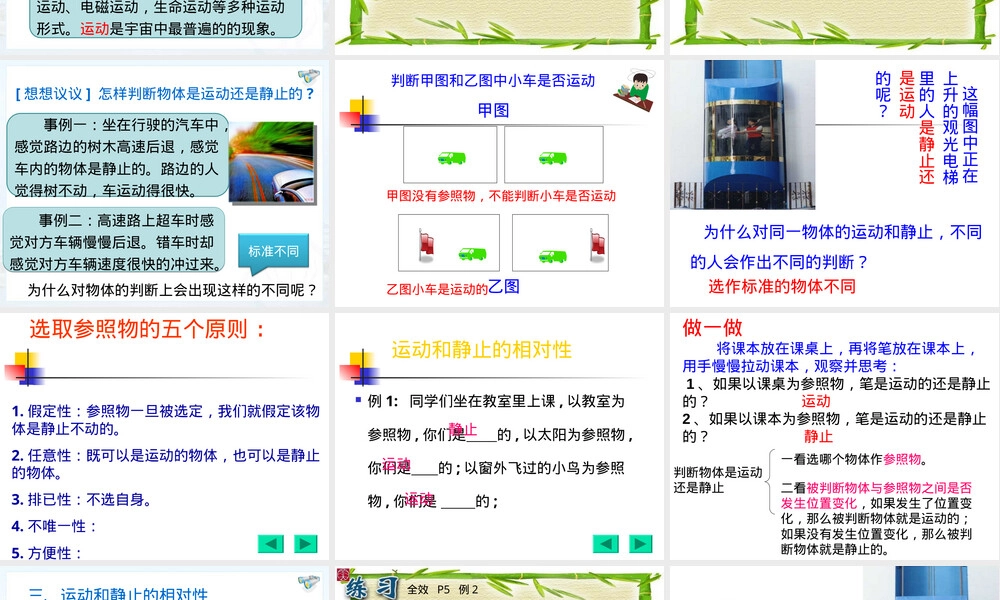The width and height of the screenshot is (1000, 600).
Task: Click text 运动是宇宙中最普遍的现象
Action: (179, 29)
